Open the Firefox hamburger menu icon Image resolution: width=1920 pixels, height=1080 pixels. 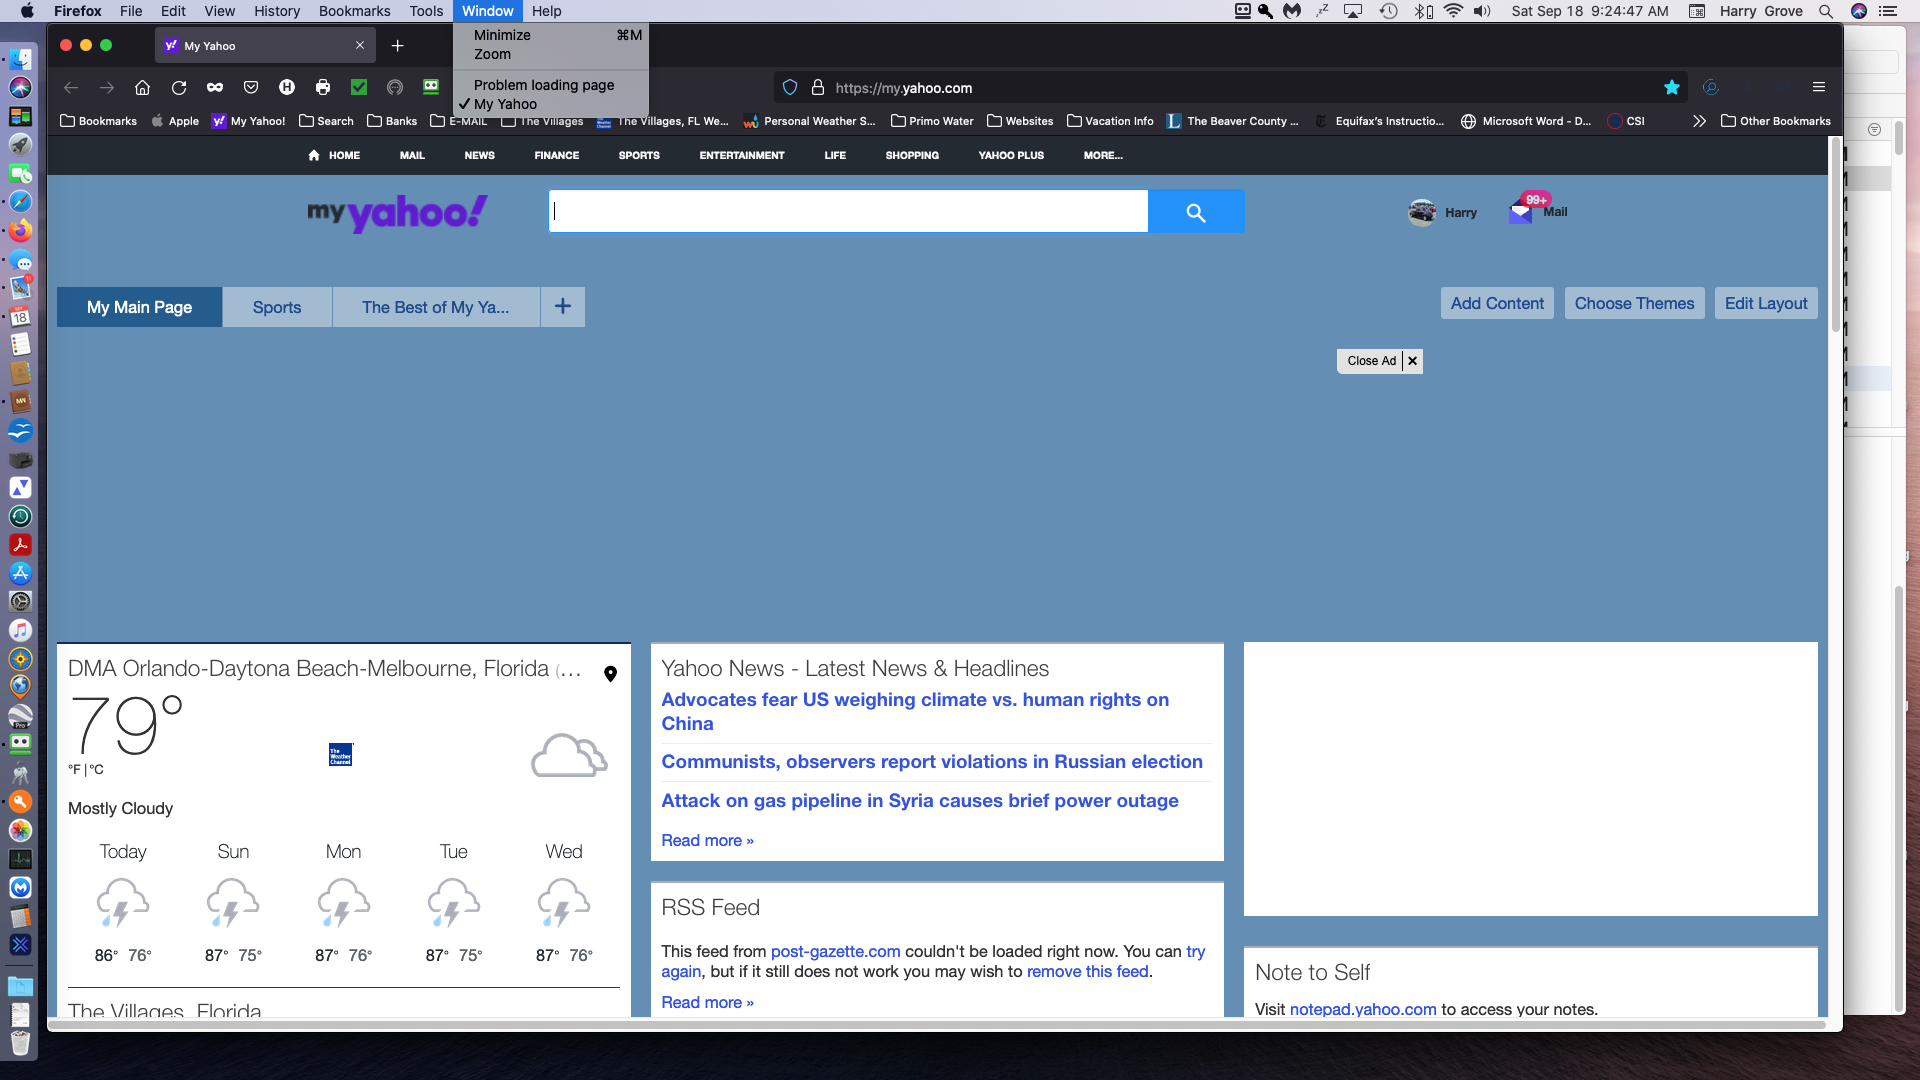pyautogui.click(x=1819, y=88)
